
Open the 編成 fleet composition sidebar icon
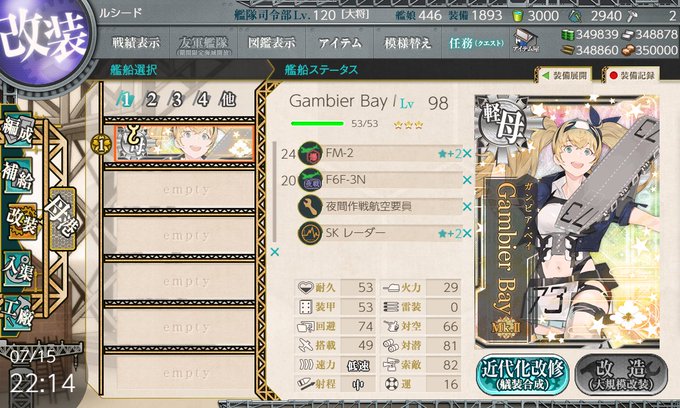tap(18, 129)
